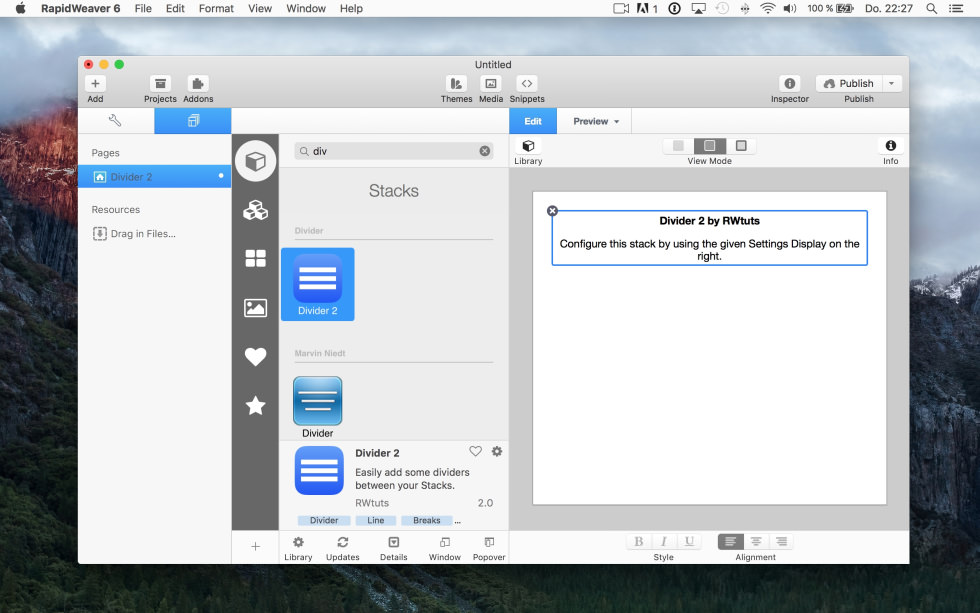Open the Snippets panel
Image resolution: width=980 pixels, height=613 pixels.
(527, 84)
